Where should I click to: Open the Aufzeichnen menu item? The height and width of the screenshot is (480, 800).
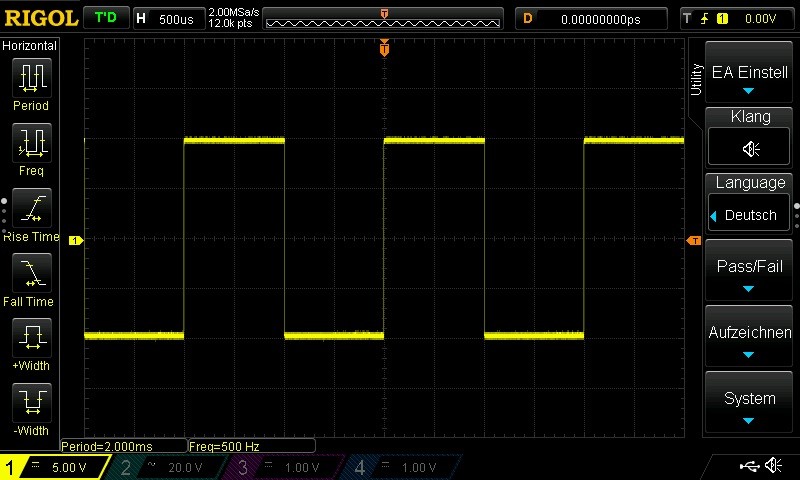point(750,338)
